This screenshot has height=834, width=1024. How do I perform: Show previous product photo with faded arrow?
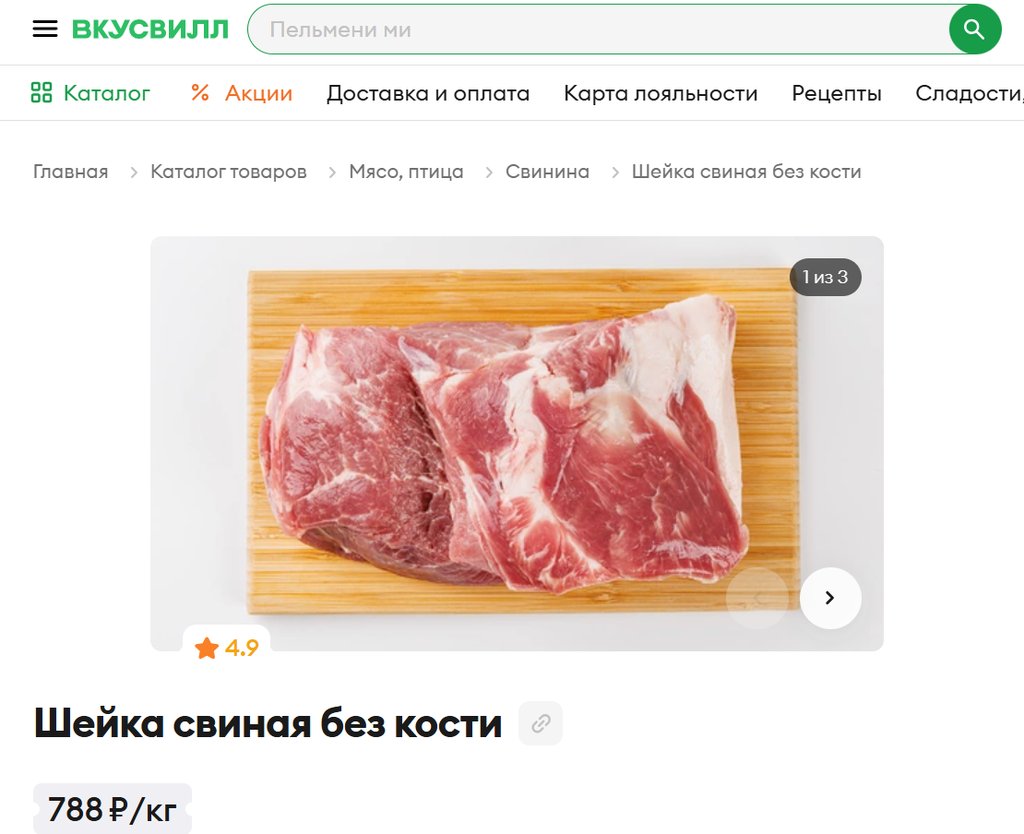tap(757, 598)
